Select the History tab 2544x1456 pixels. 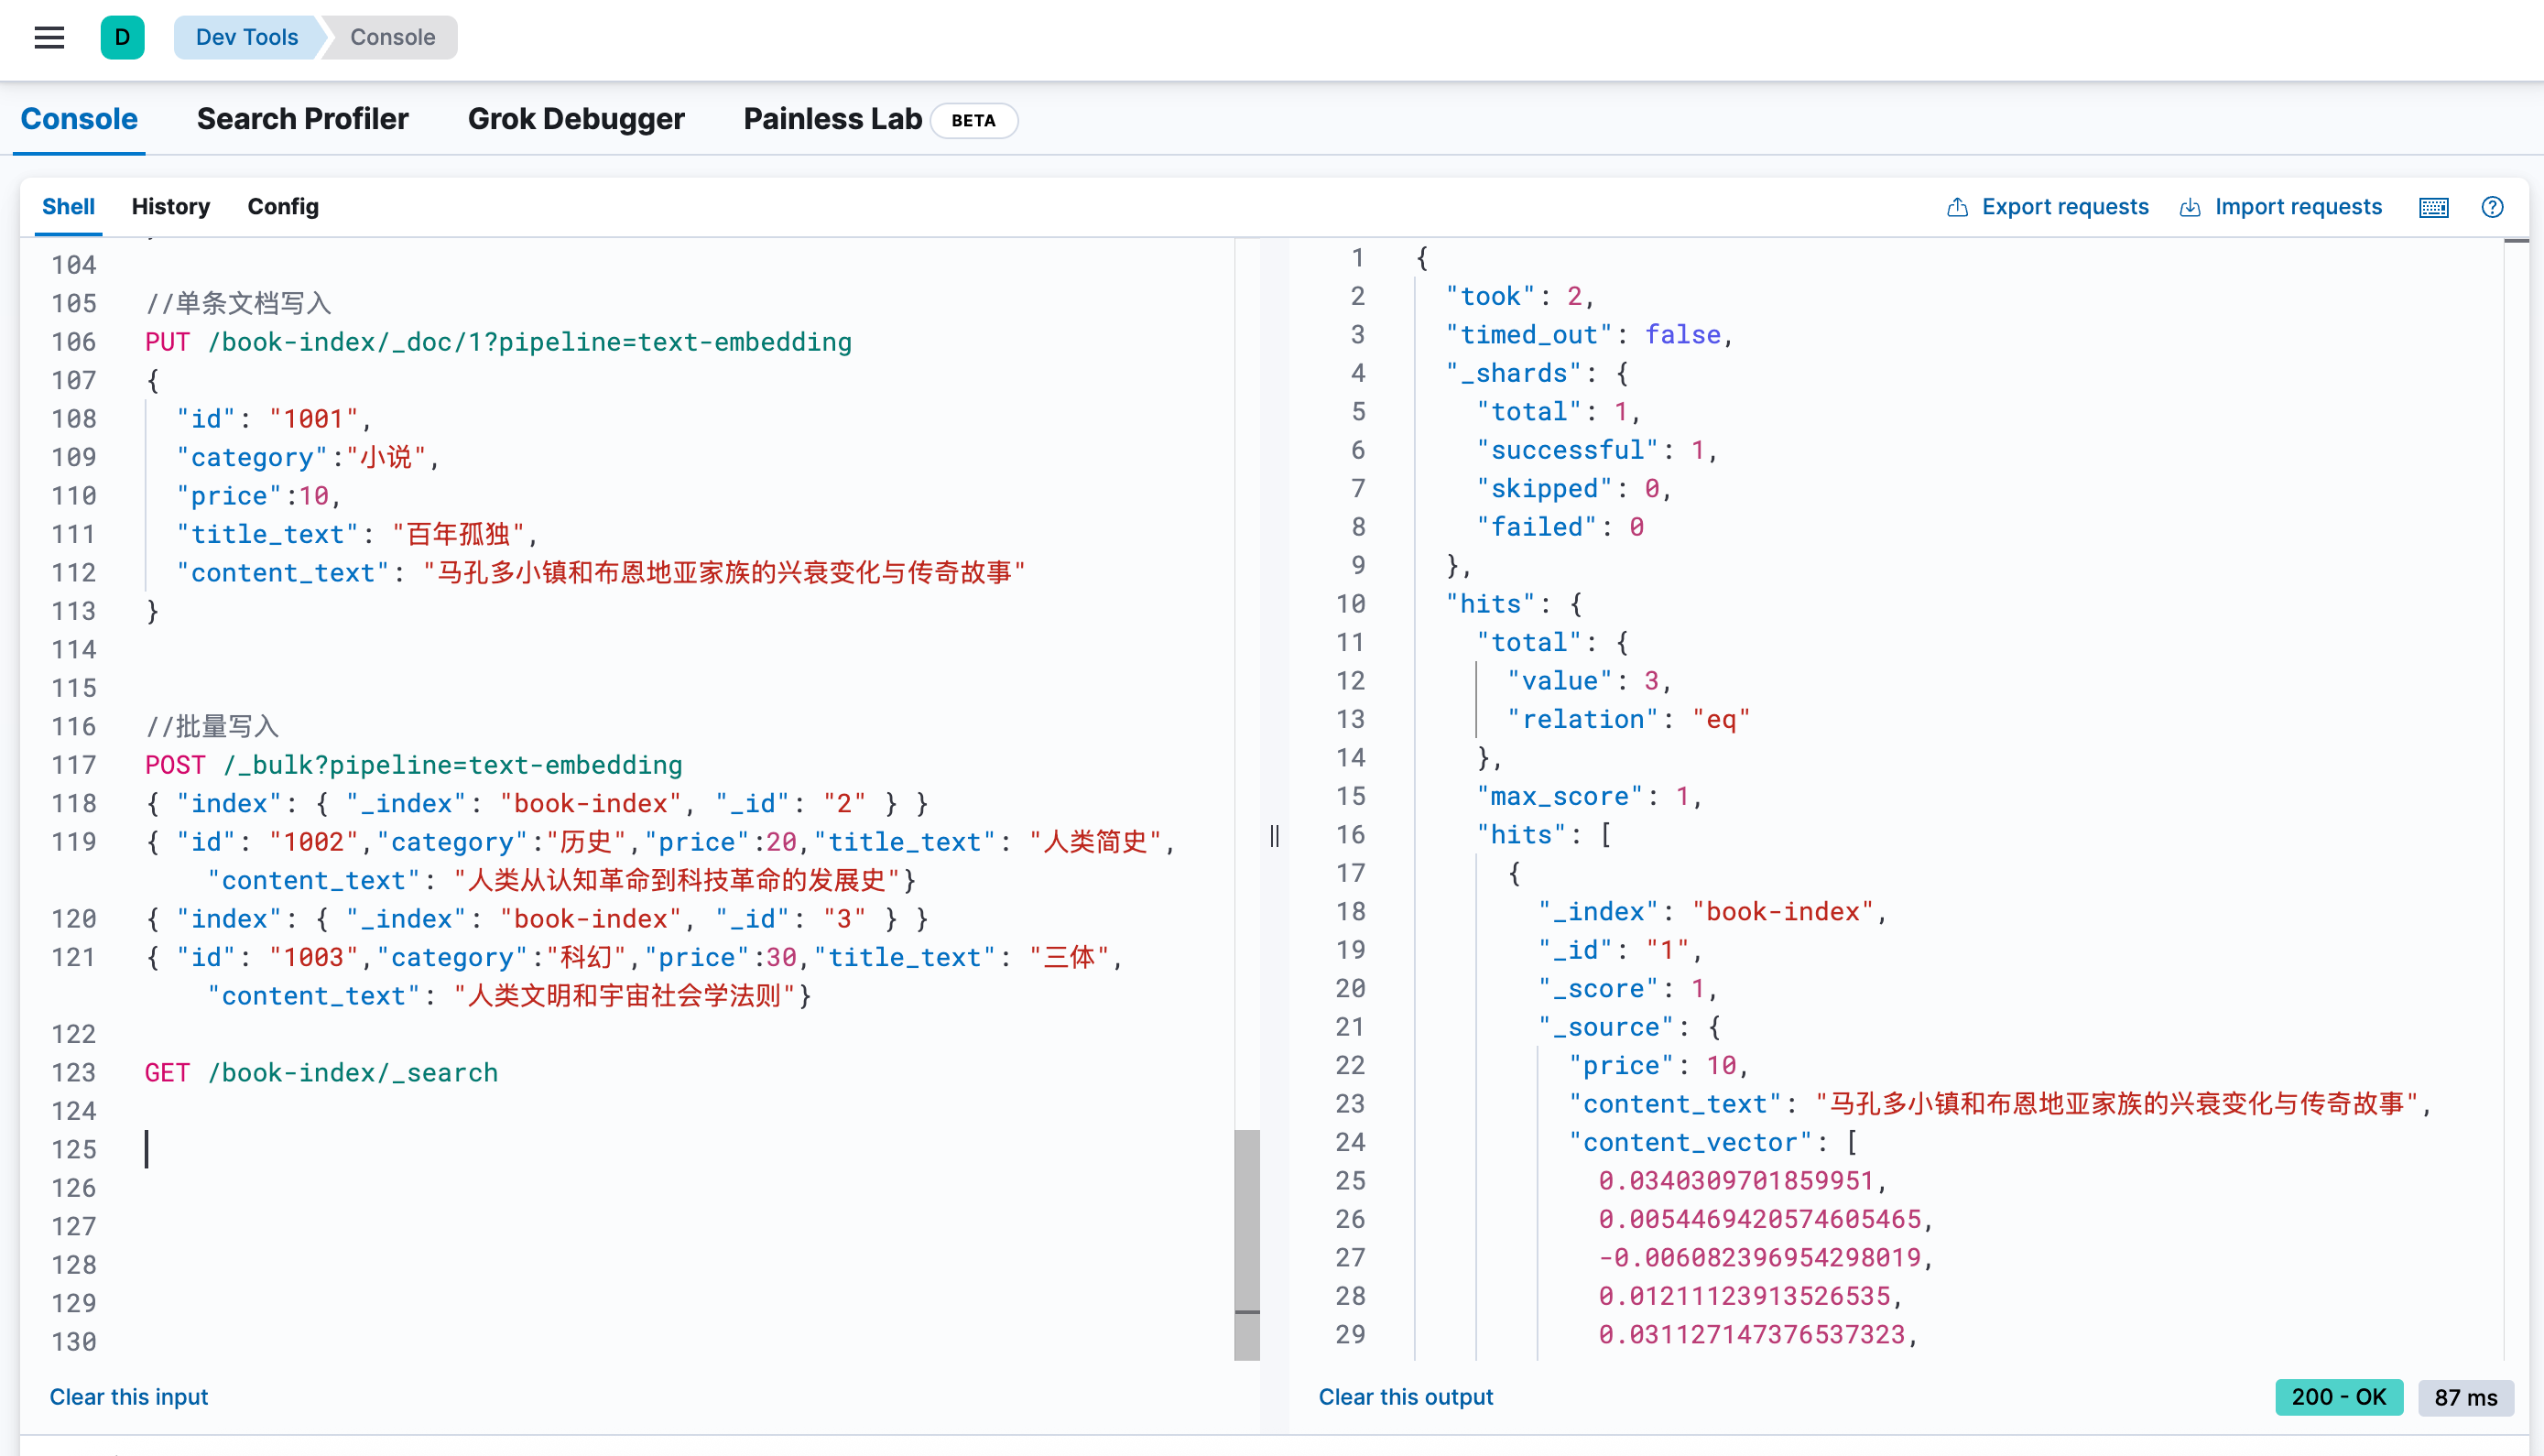(x=171, y=207)
